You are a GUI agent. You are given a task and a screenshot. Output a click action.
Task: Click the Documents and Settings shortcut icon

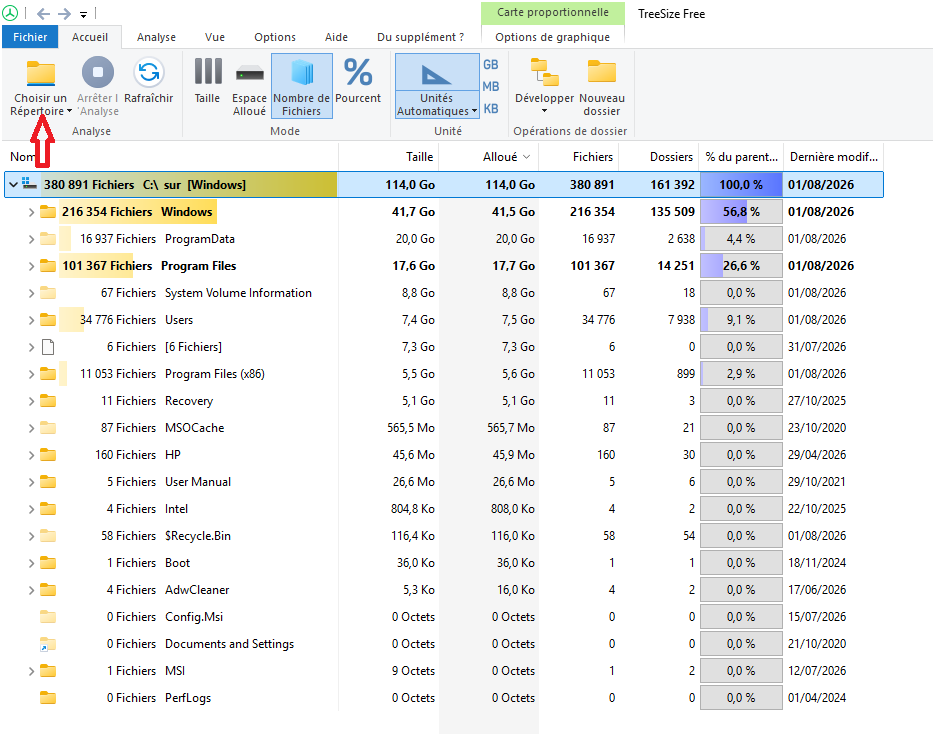point(48,644)
